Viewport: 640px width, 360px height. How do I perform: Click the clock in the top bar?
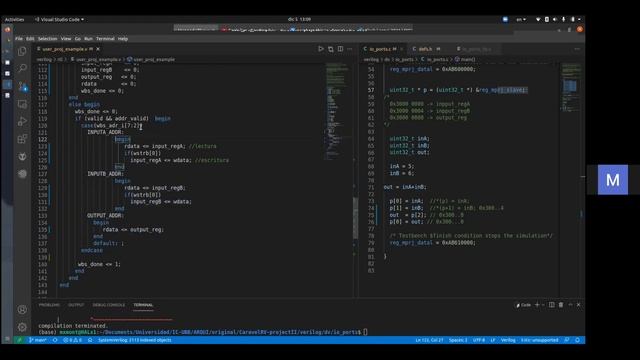(299, 19)
